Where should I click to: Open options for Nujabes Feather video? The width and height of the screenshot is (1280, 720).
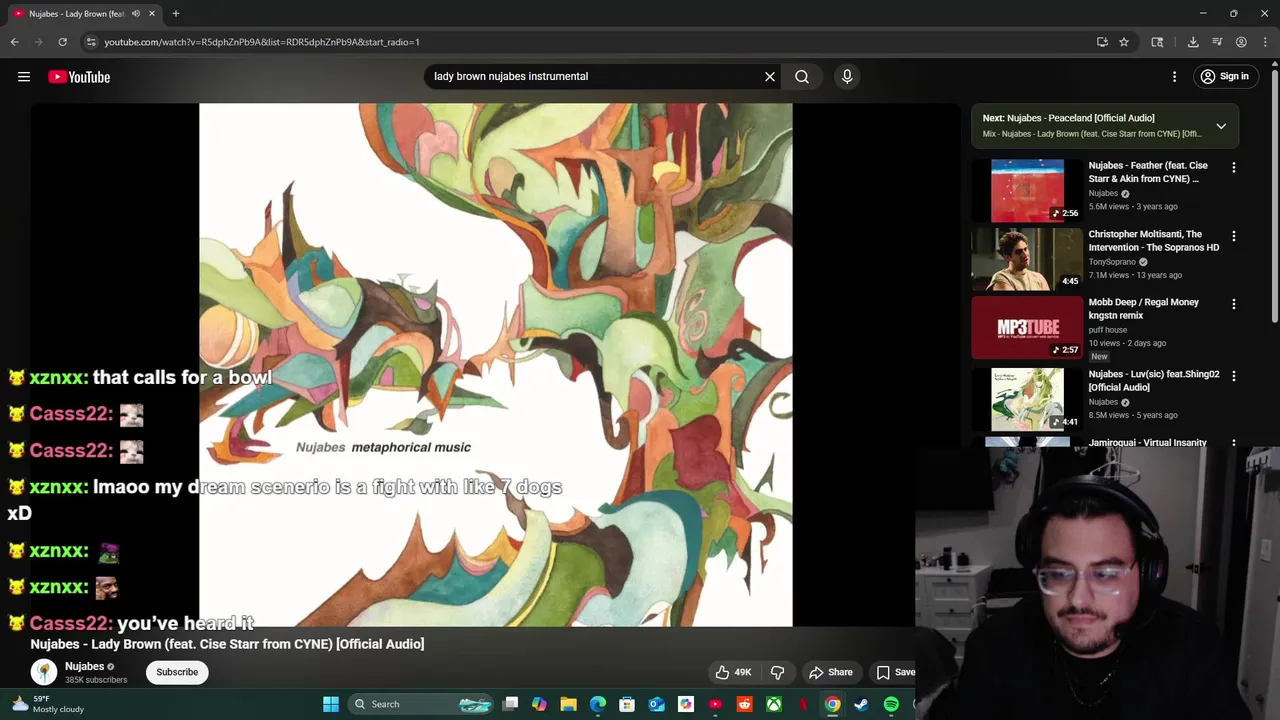pos(1234,168)
